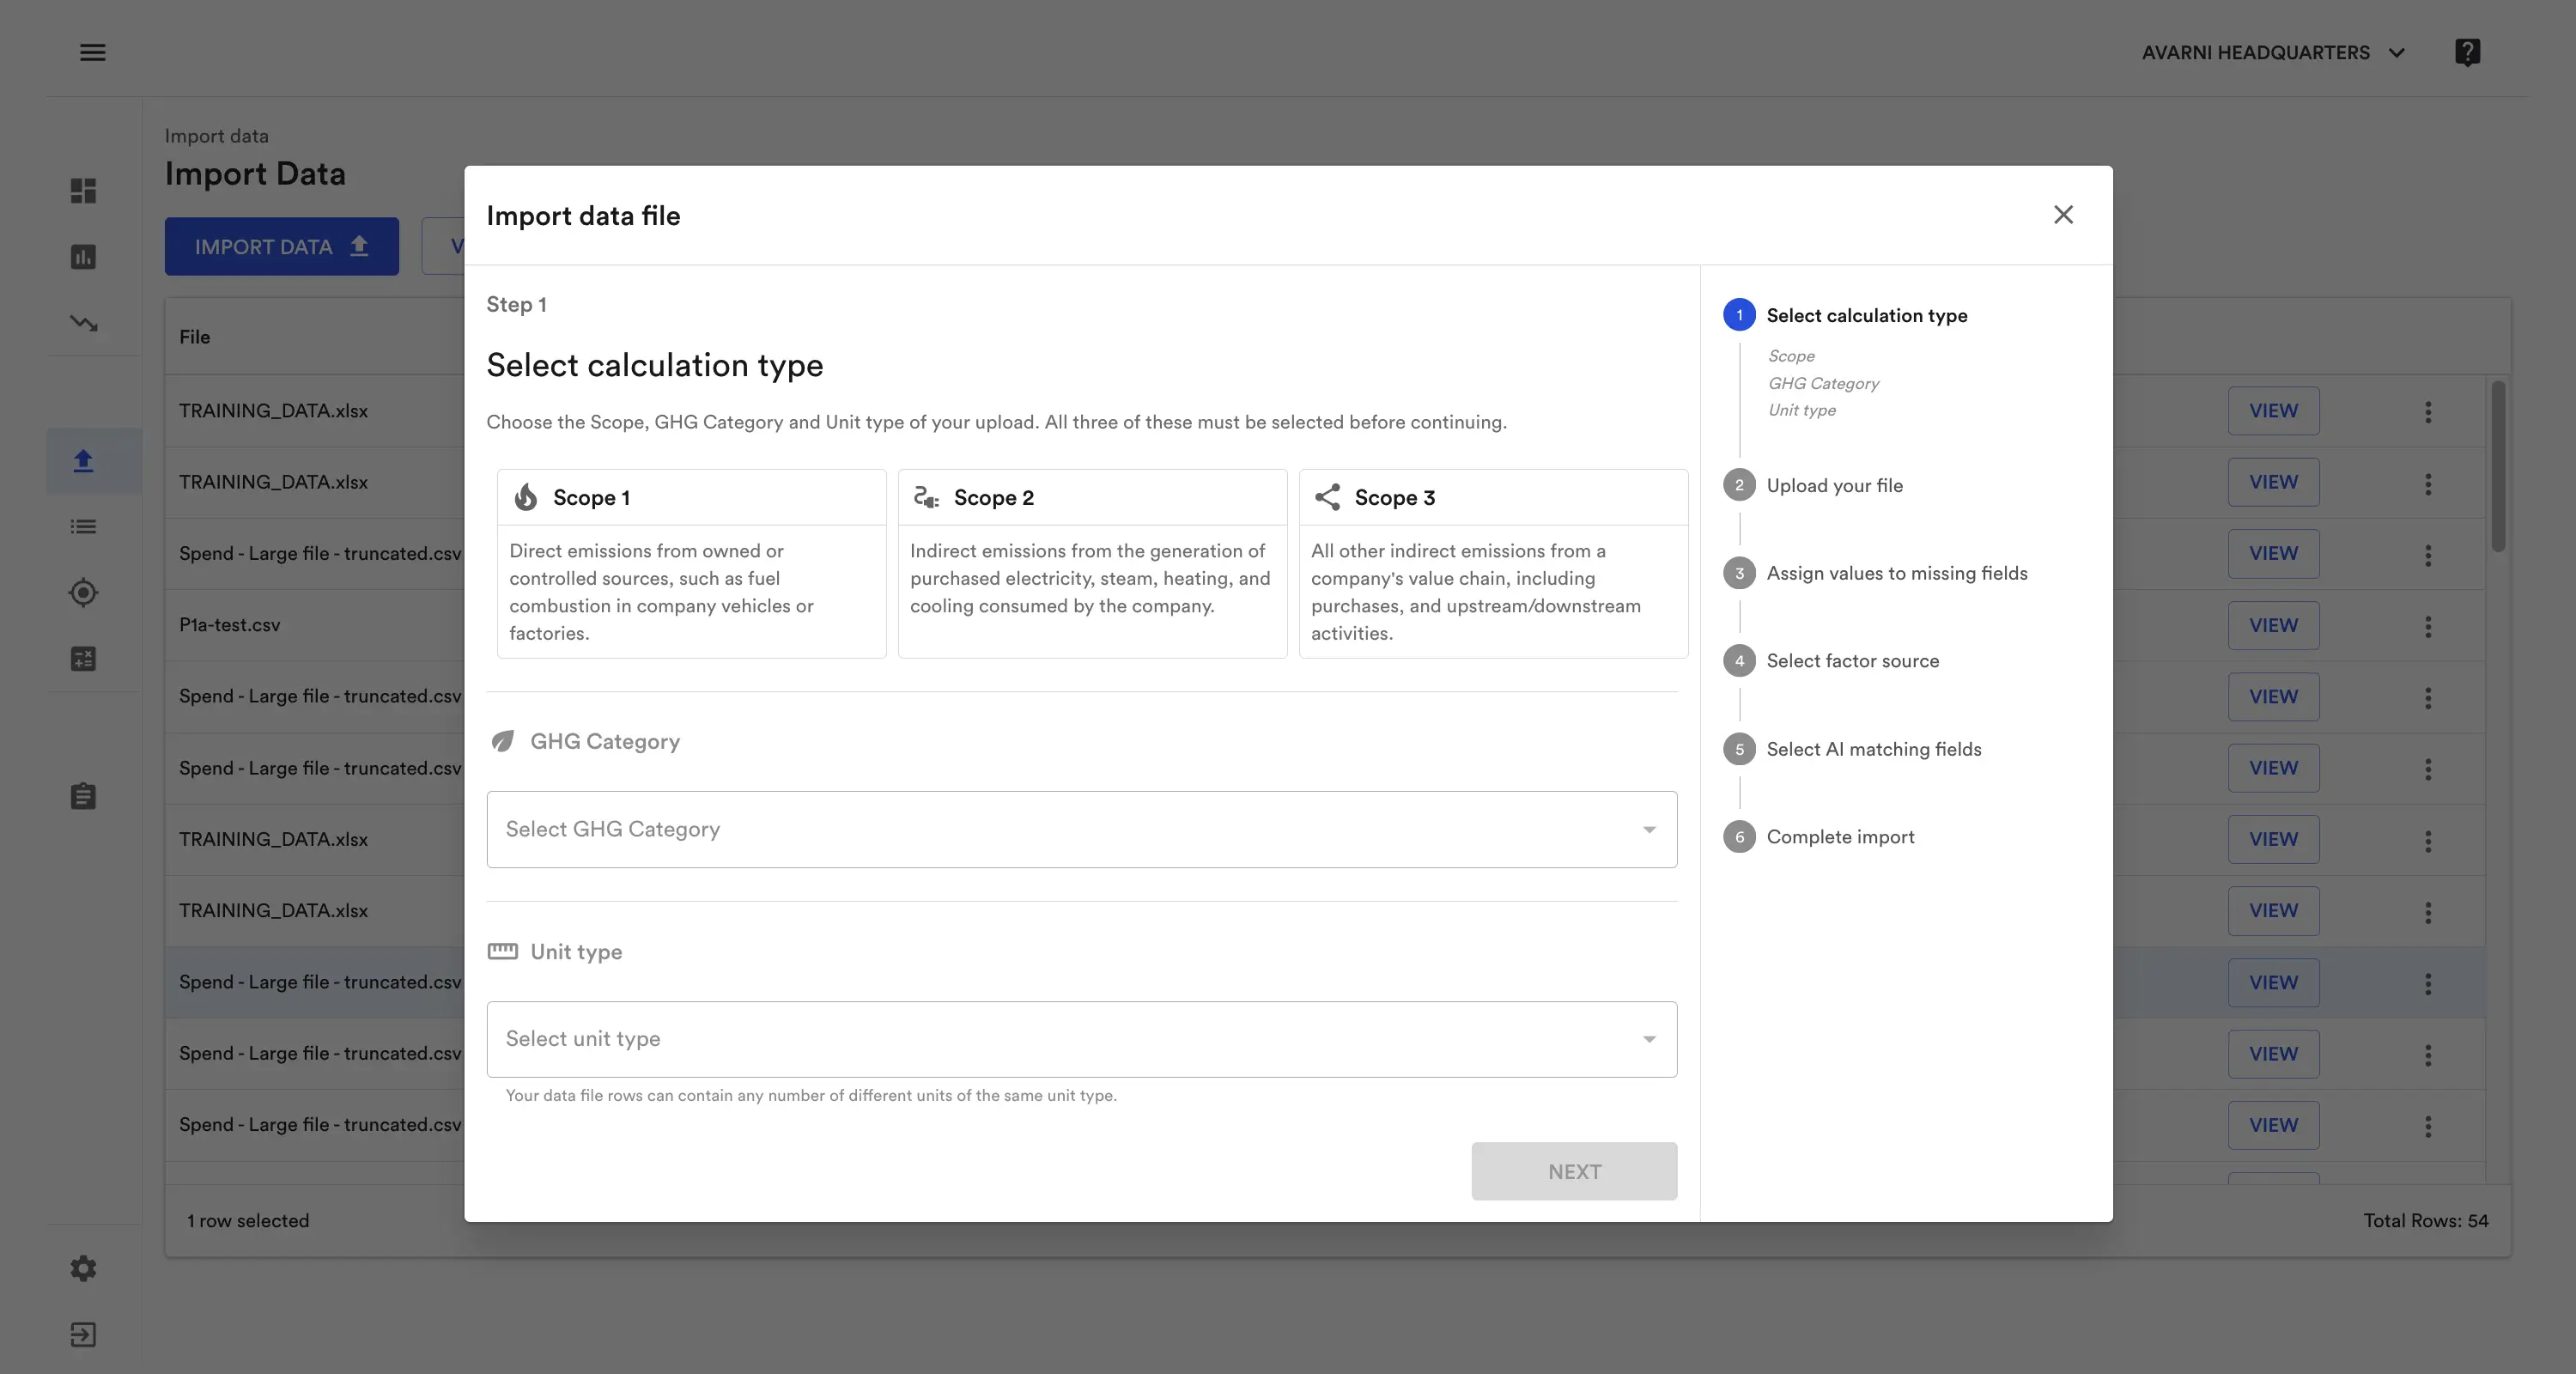
Task: Select the upload import sidebar icon
Action: tap(83, 461)
